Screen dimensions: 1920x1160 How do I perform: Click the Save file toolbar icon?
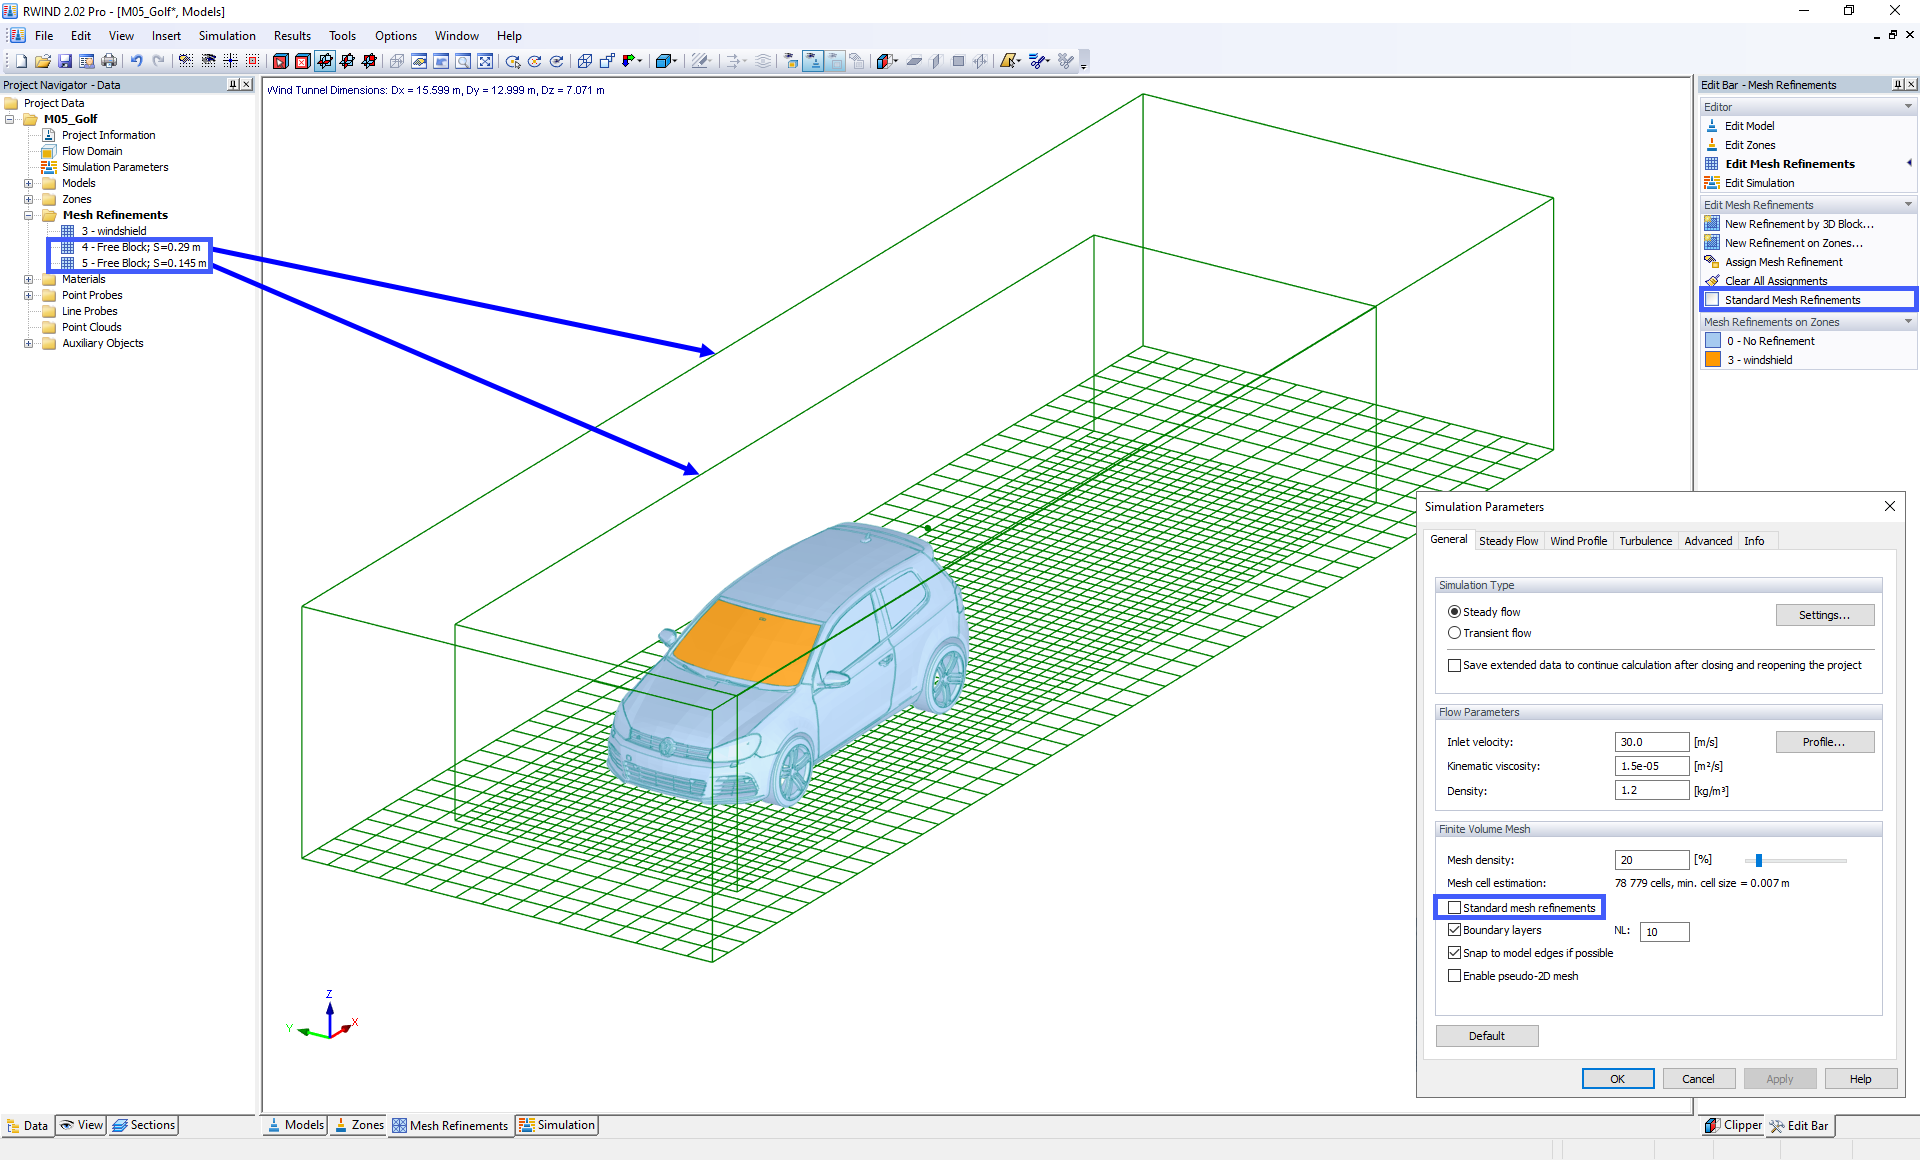pos(65,61)
